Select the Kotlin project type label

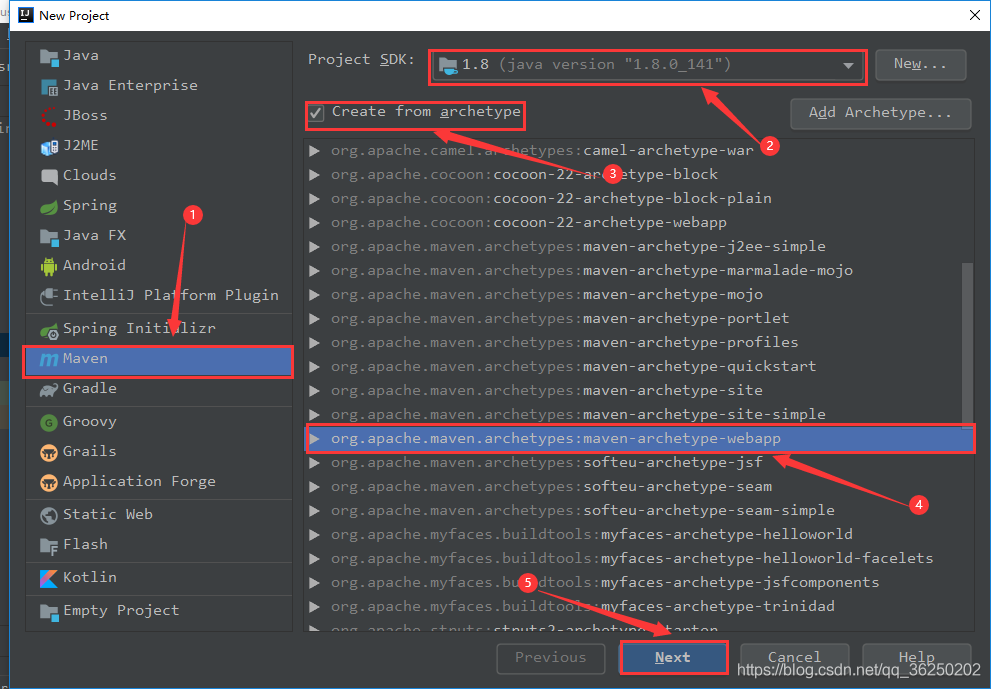90,578
